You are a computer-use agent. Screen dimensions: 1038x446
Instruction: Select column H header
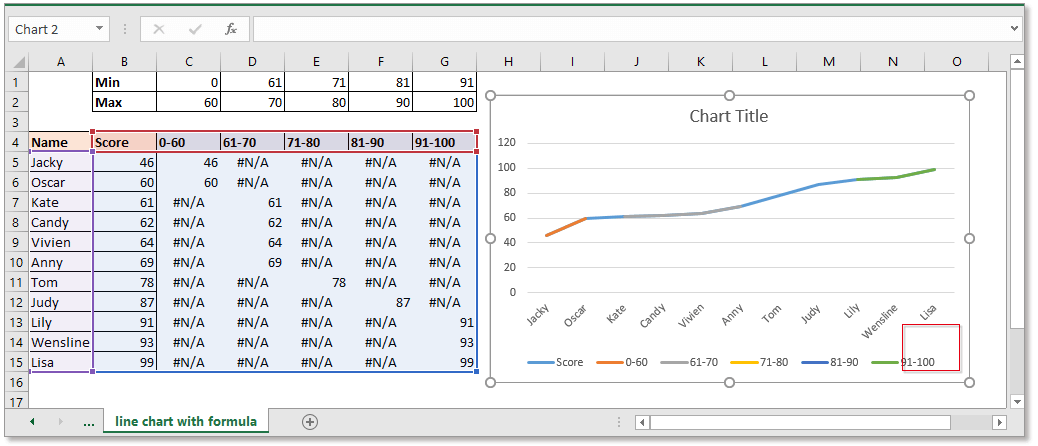pyautogui.click(x=508, y=62)
